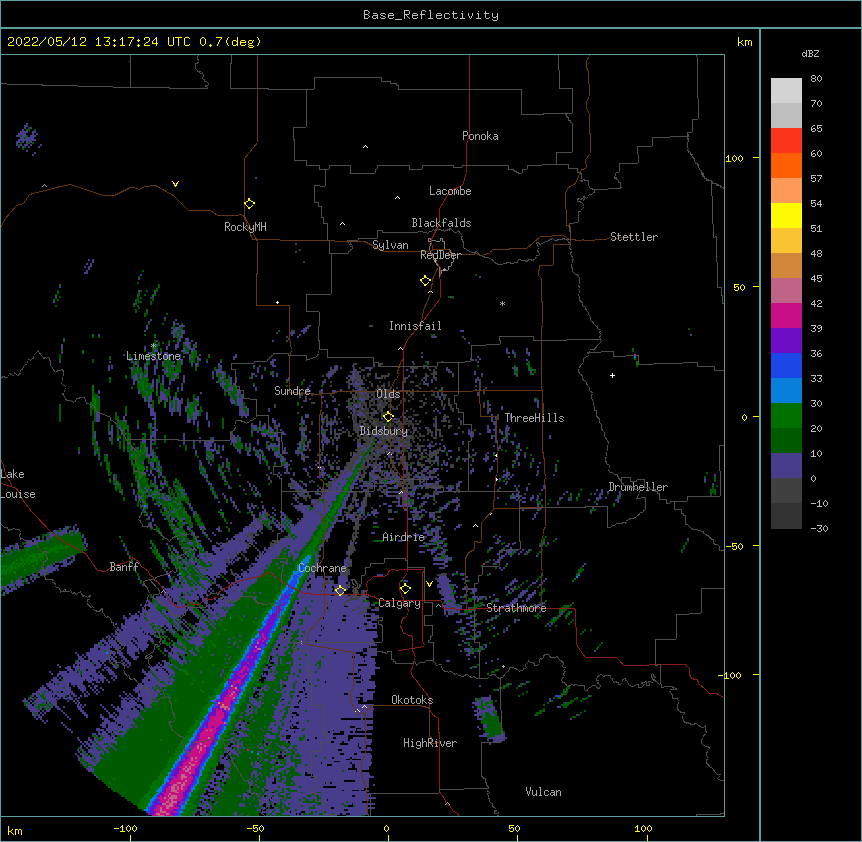Select the Strathmore label
This screenshot has height=842, width=862.
pos(516,608)
